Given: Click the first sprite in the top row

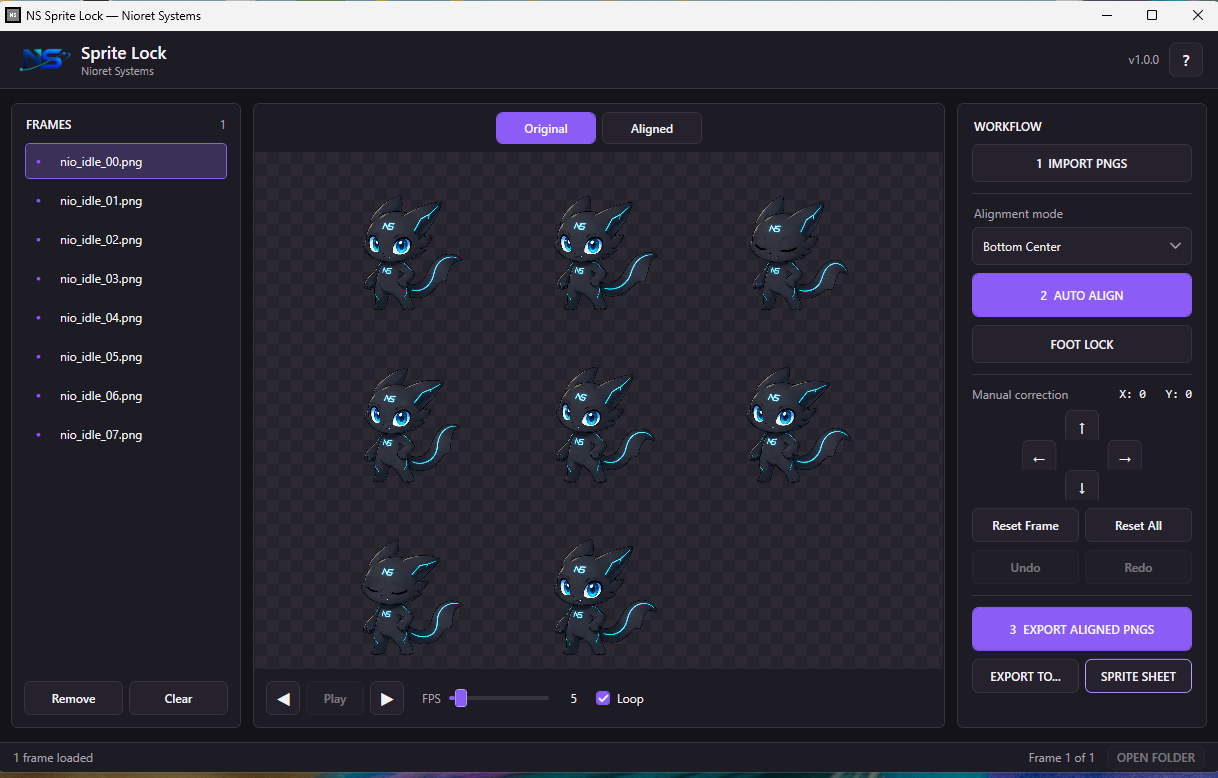Looking at the screenshot, I should click(411, 253).
